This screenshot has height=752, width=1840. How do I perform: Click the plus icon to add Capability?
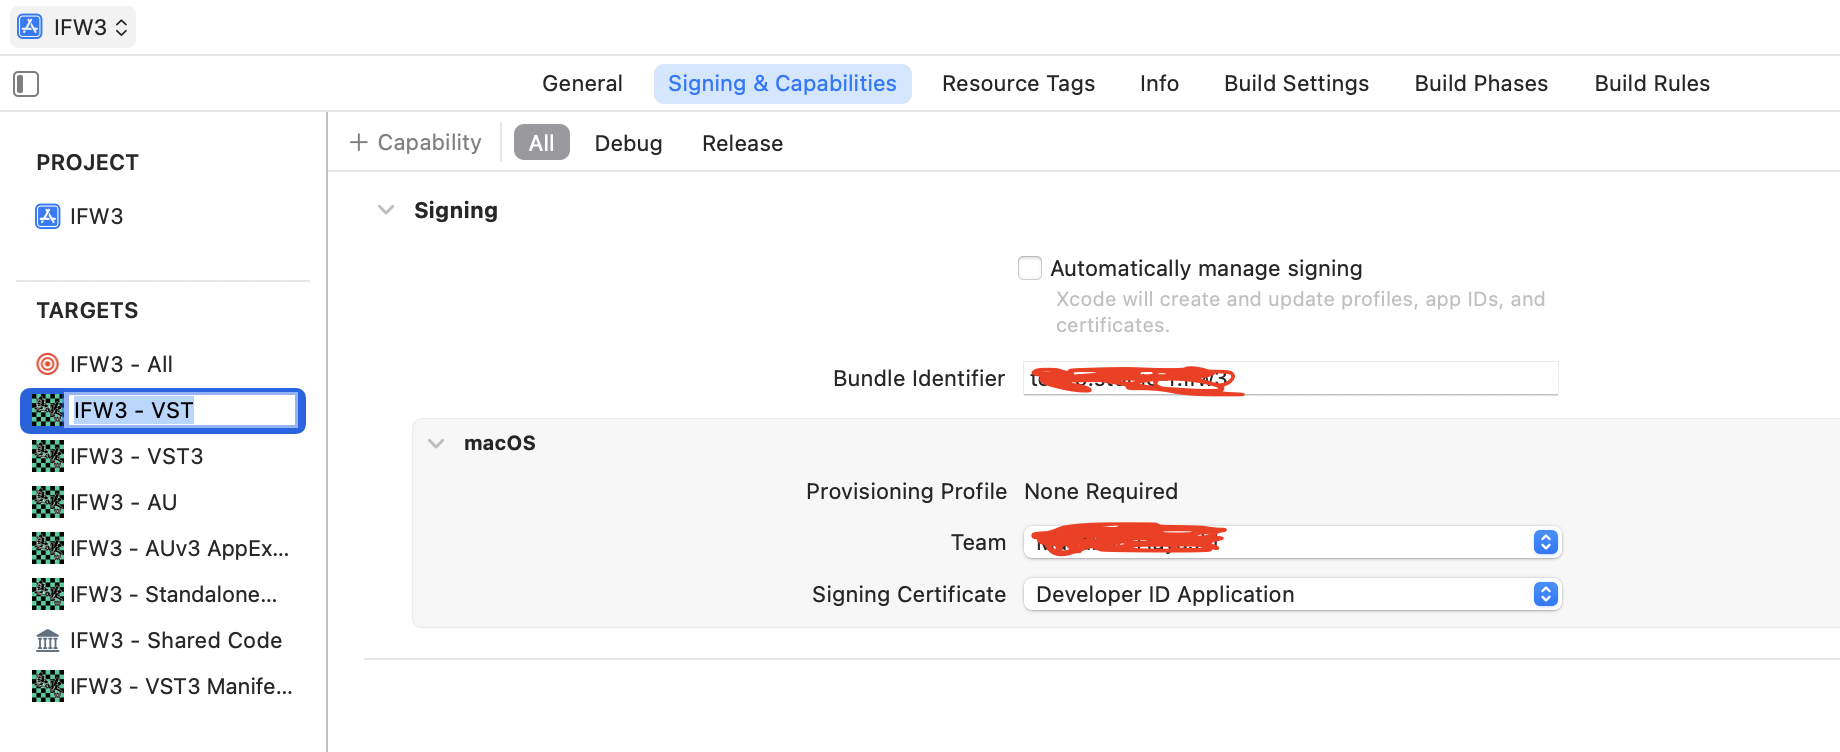click(x=359, y=143)
